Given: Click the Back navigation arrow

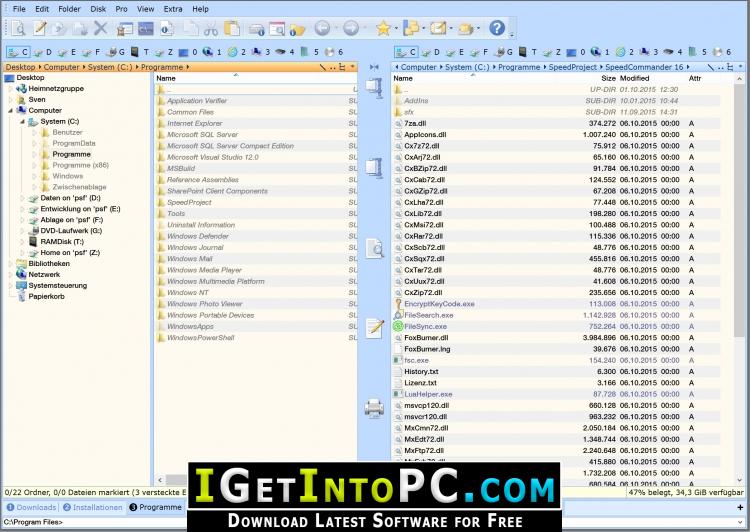Looking at the screenshot, I should point(322,29).
